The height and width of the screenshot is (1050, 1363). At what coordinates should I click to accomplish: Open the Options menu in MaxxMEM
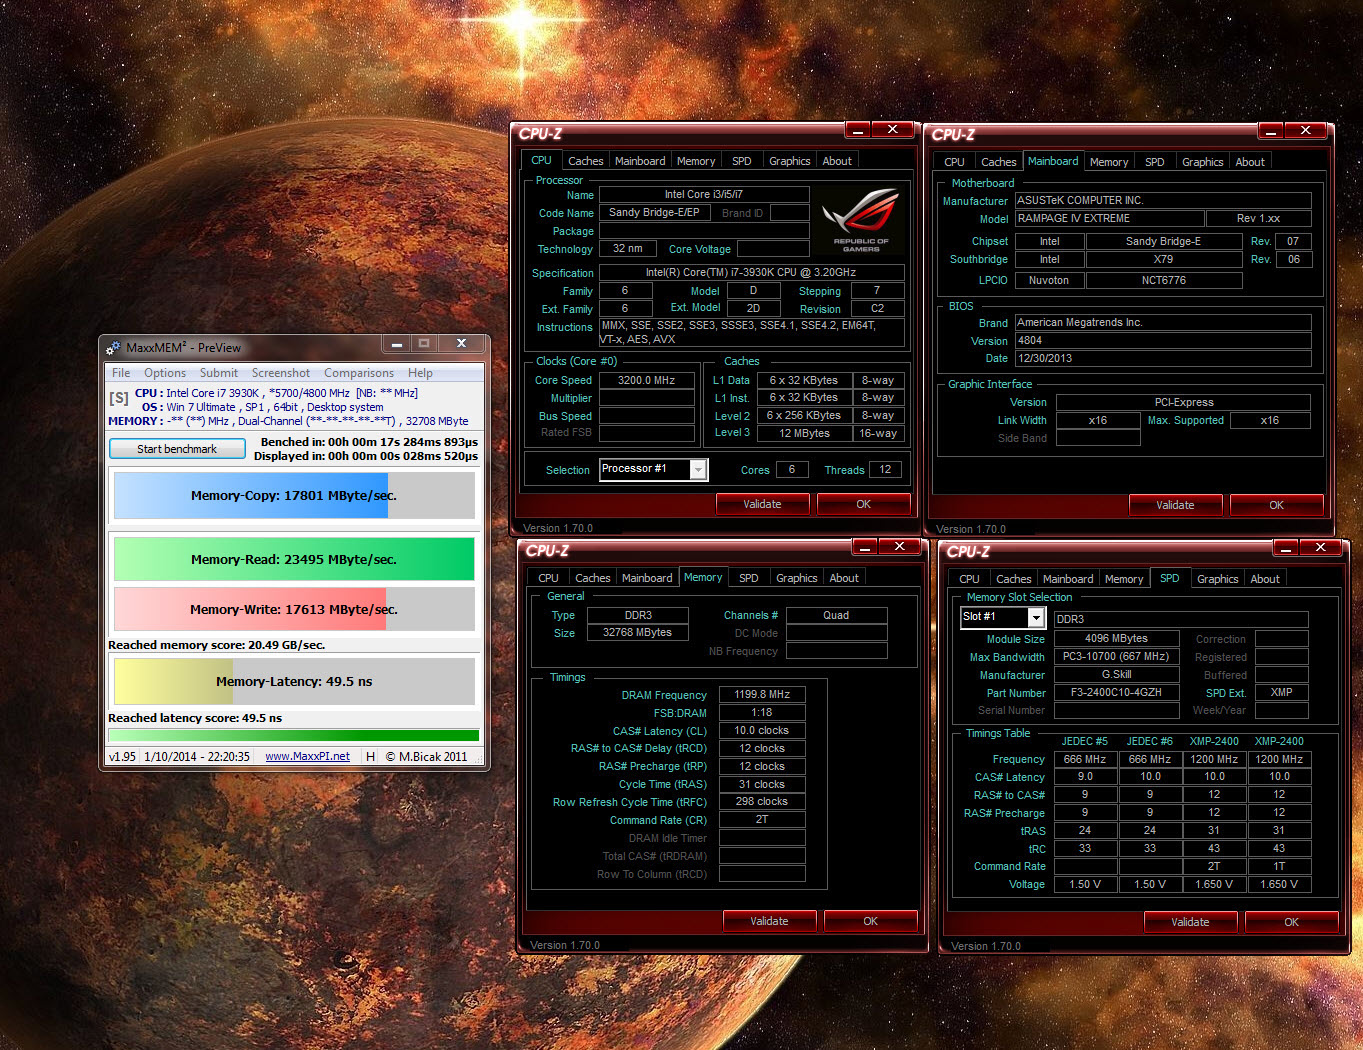click(x=165, y=373)
